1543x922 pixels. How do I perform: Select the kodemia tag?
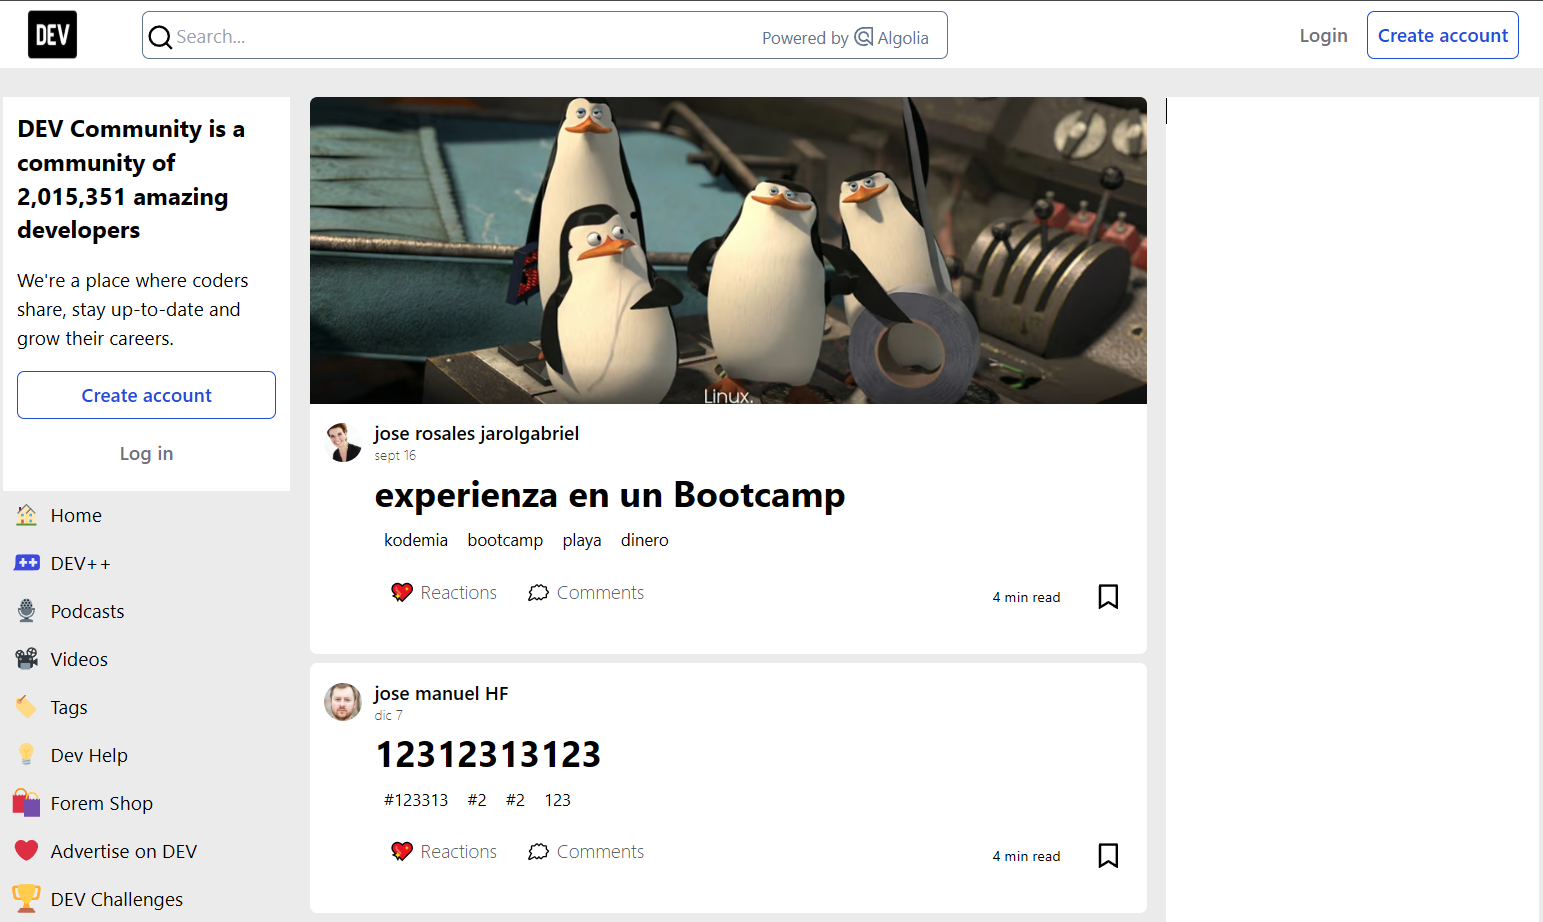416,540
